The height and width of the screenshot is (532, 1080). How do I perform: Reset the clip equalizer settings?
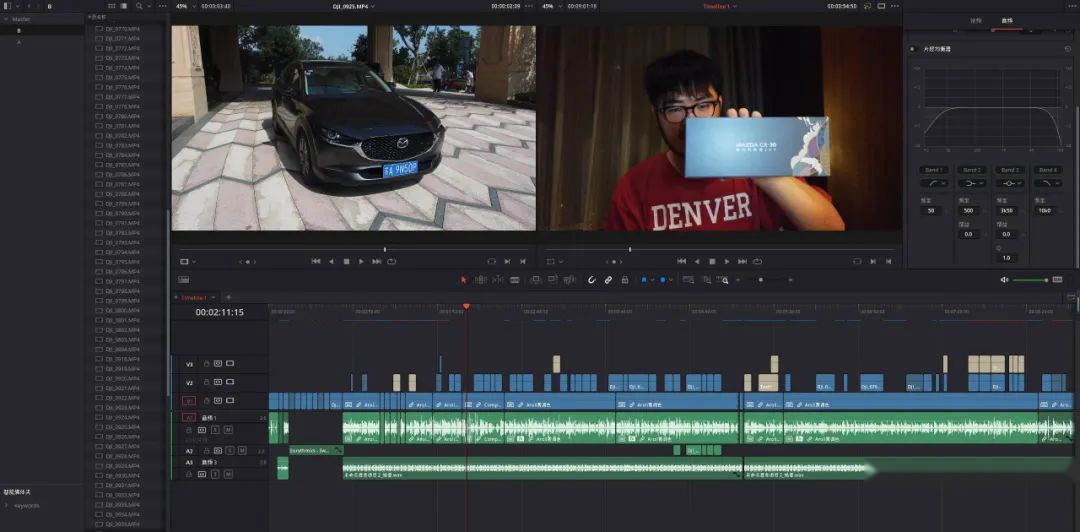(1068, 49)
